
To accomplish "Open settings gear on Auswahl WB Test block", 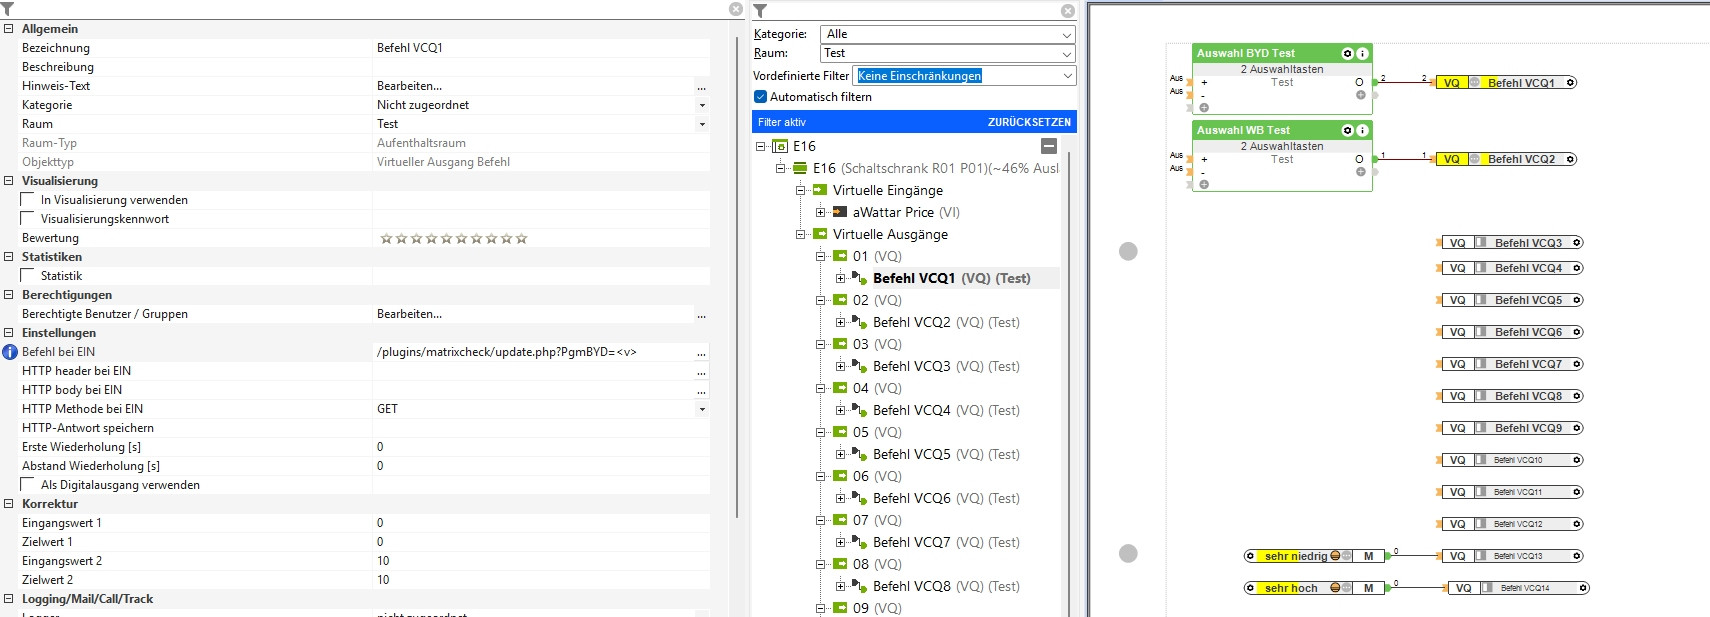I will coord(1347,130).
